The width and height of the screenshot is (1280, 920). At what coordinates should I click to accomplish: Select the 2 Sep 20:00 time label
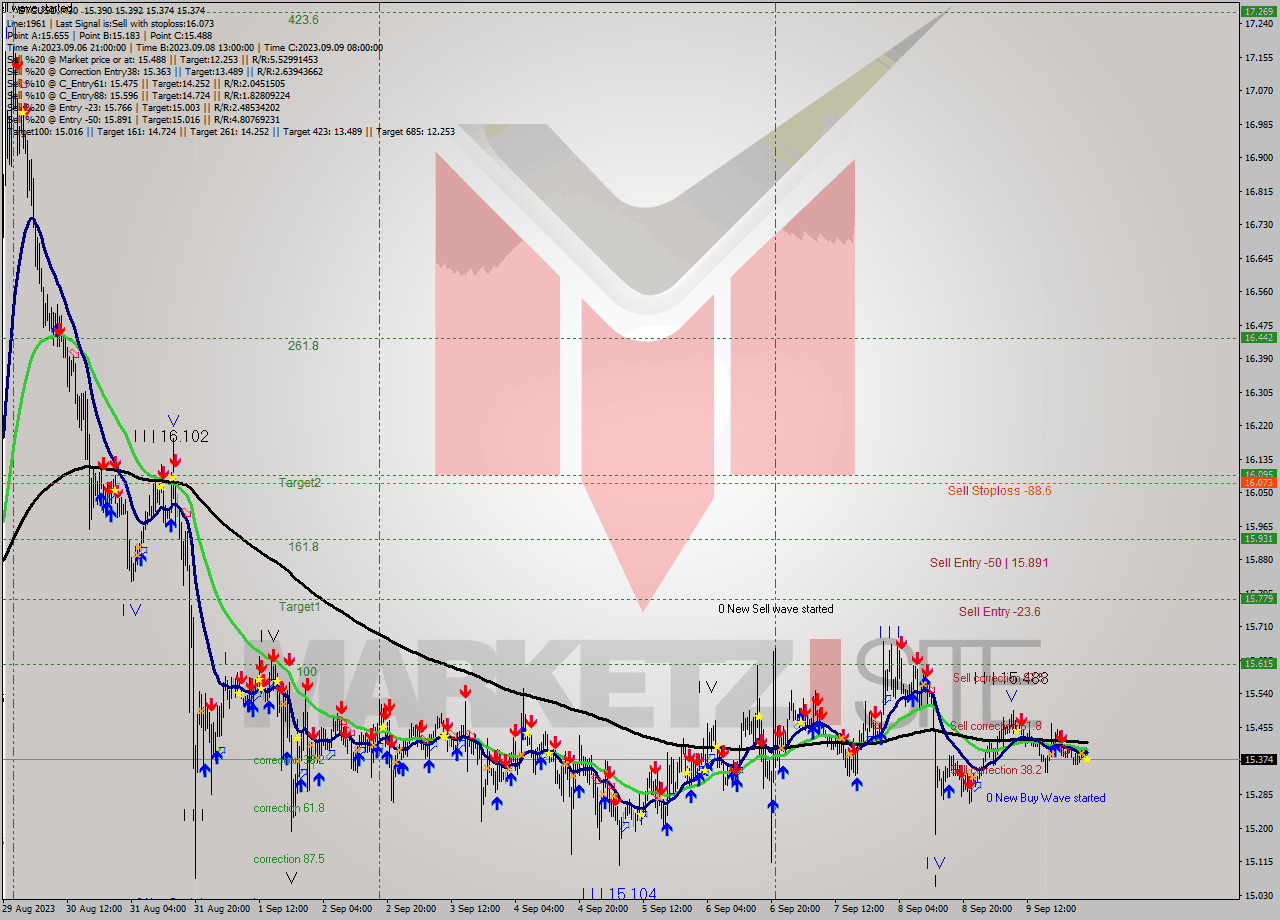coord(410,909)
